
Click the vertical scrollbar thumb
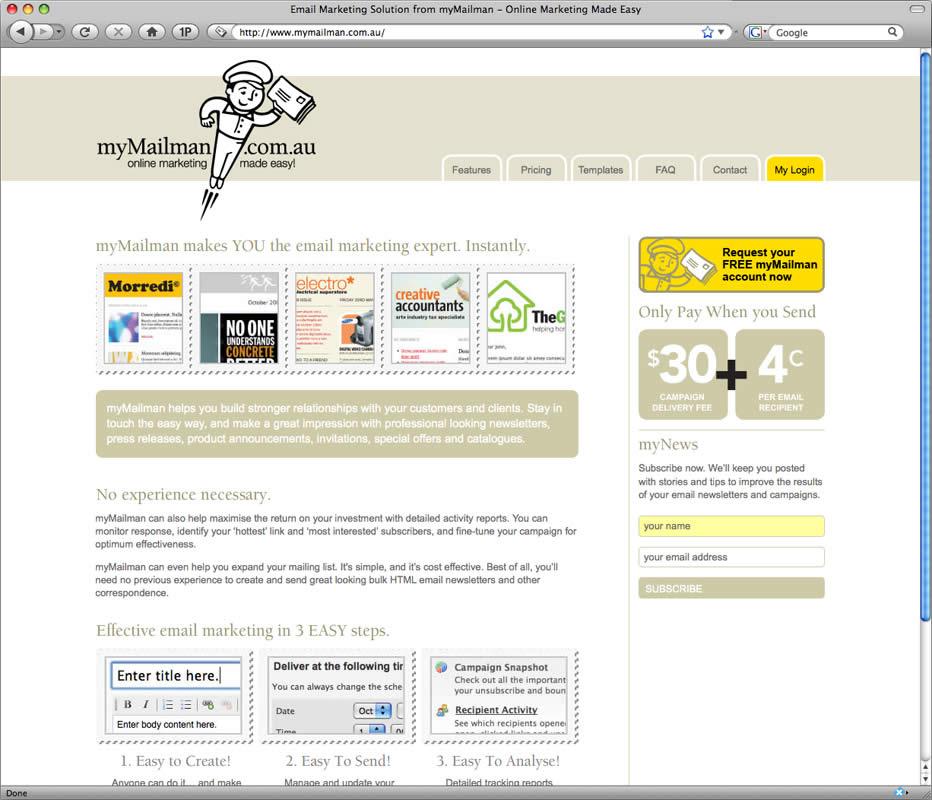925,338
